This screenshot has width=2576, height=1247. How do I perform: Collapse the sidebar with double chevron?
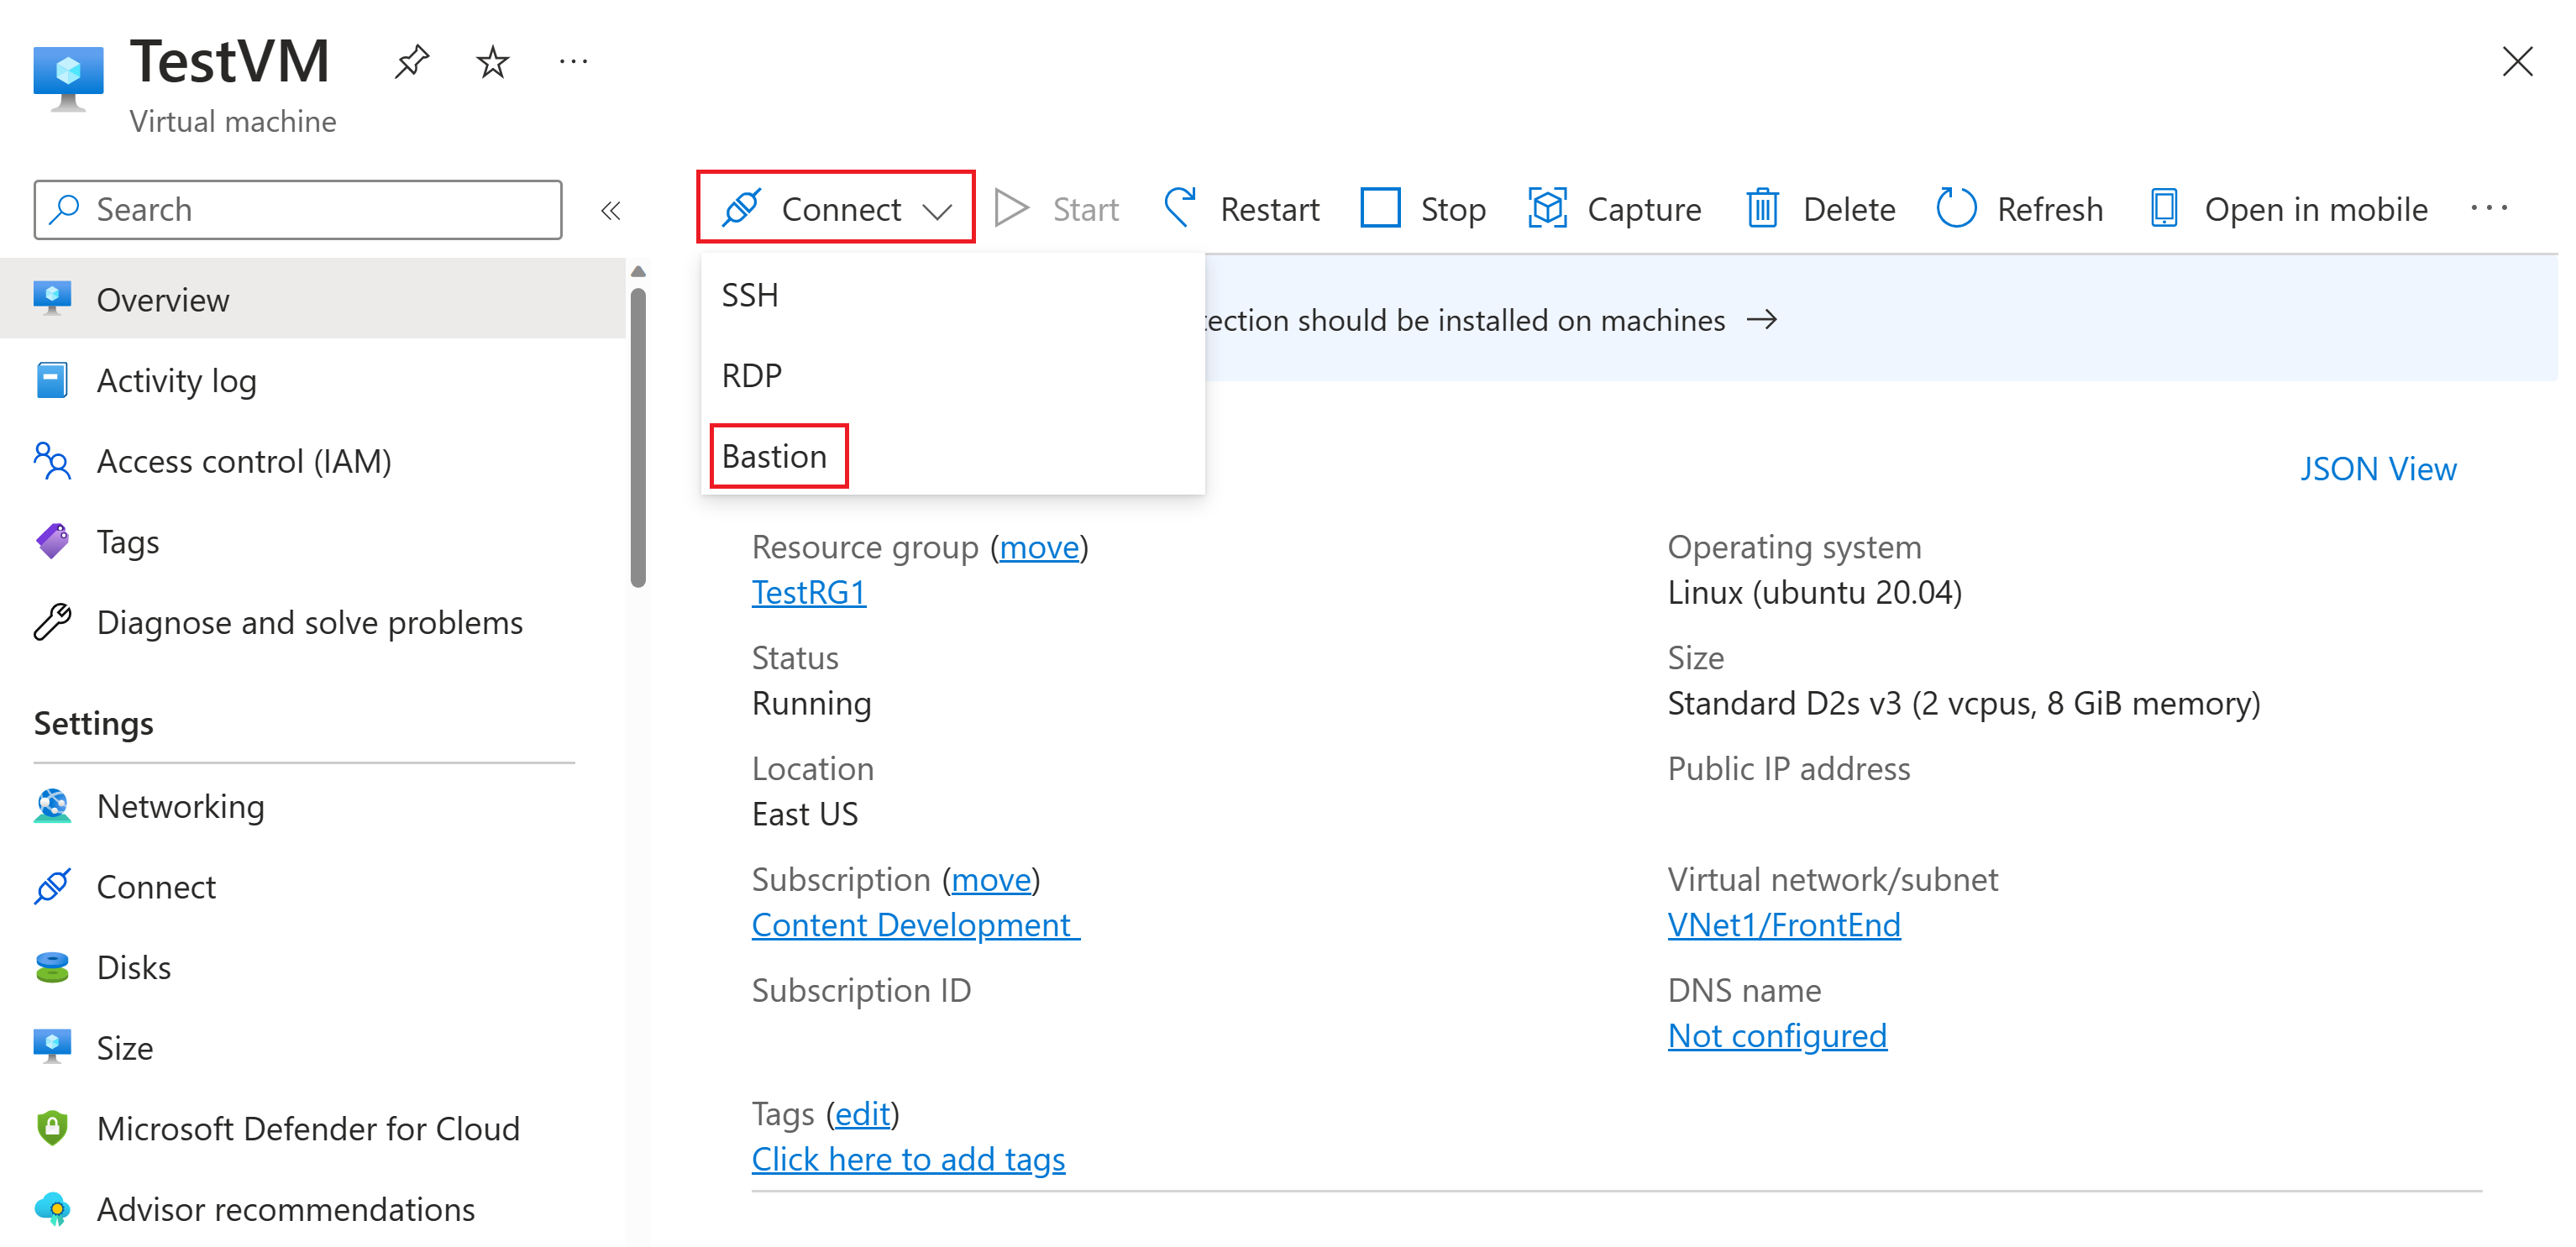[611, 210]
